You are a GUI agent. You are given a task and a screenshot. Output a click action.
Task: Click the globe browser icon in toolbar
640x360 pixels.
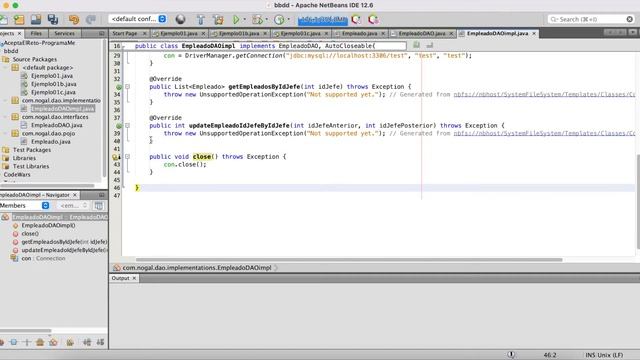[x=180, y=19]
